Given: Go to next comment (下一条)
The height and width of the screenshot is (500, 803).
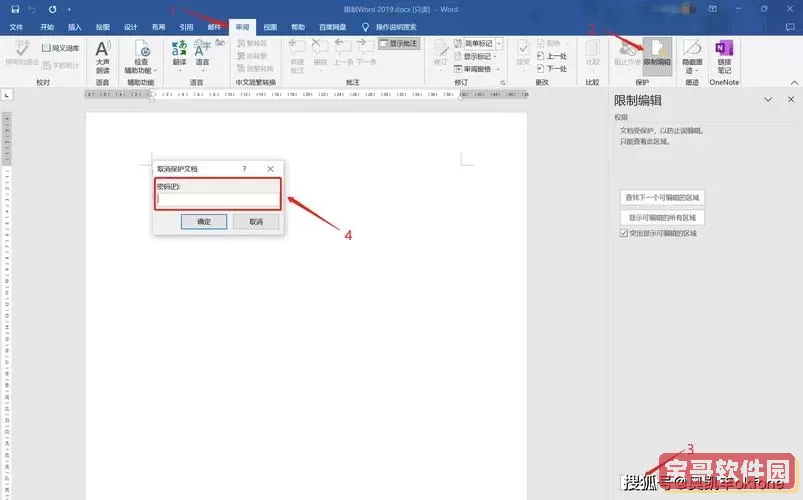Looking at the screenshot, I should click(366, 53).
